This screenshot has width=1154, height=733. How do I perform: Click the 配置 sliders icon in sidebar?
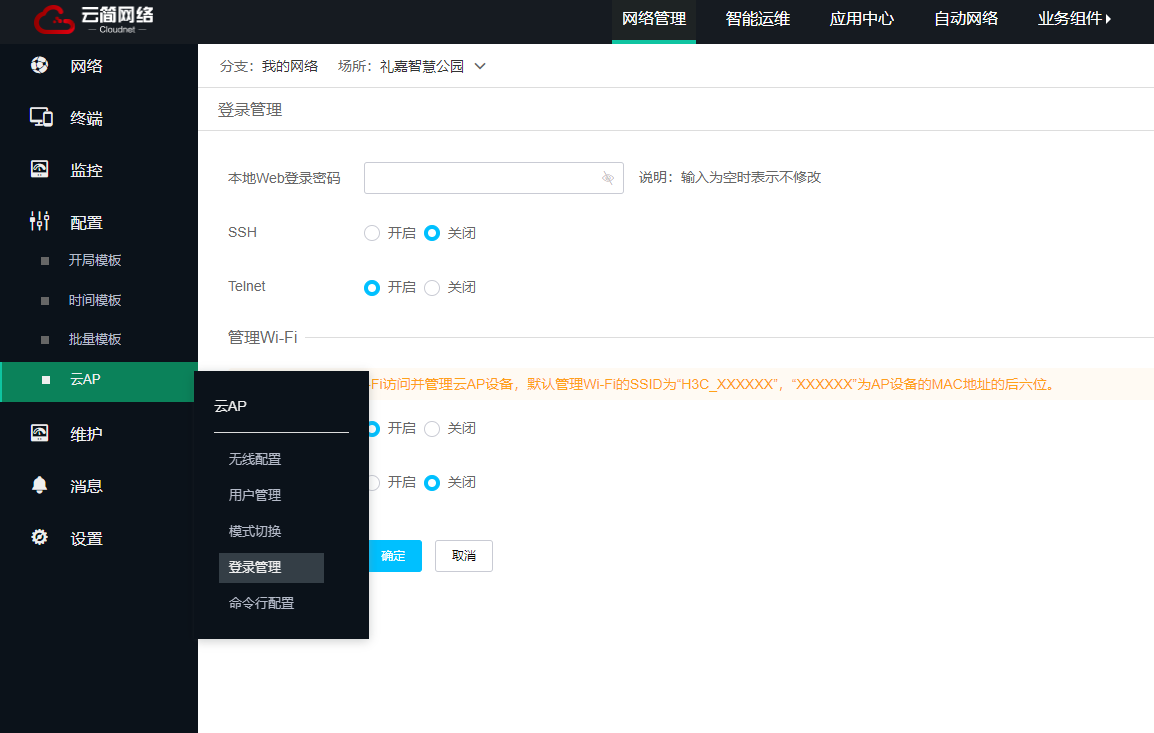point(40,221)
